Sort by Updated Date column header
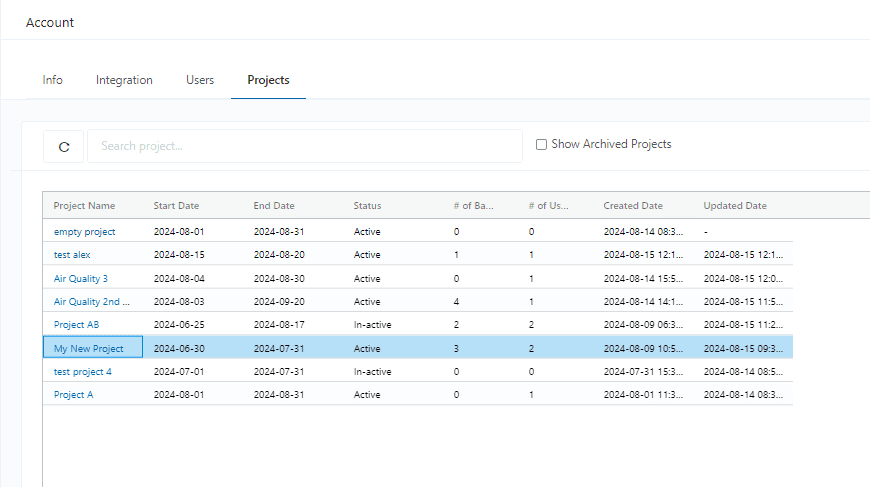The height and width of the screenshot is (487, 870). coord(735,206)
